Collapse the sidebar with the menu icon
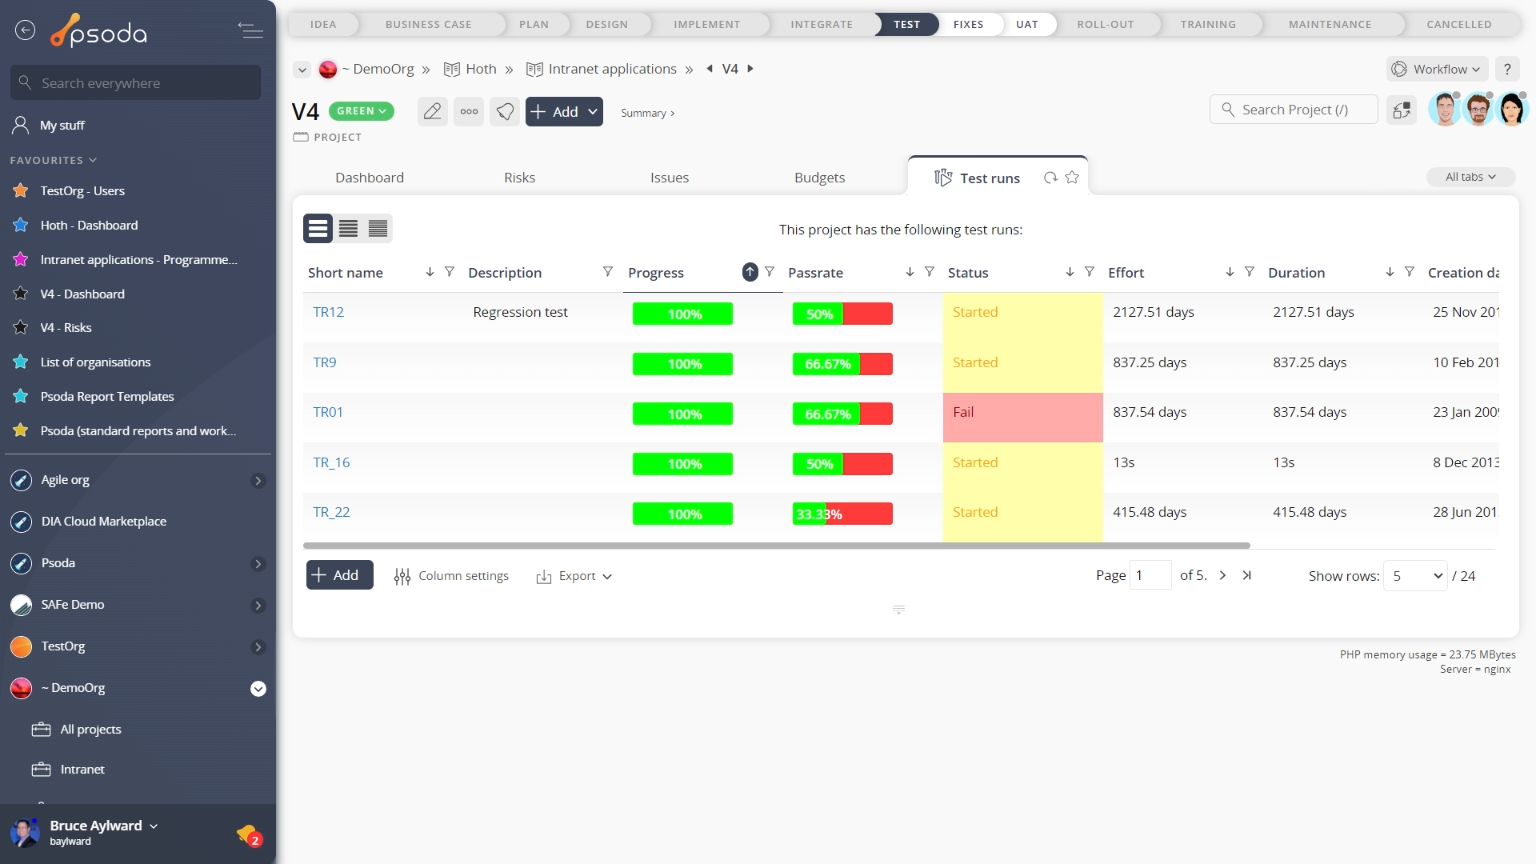Screen dimensions: 1536x864 click(x=251, y=31)
